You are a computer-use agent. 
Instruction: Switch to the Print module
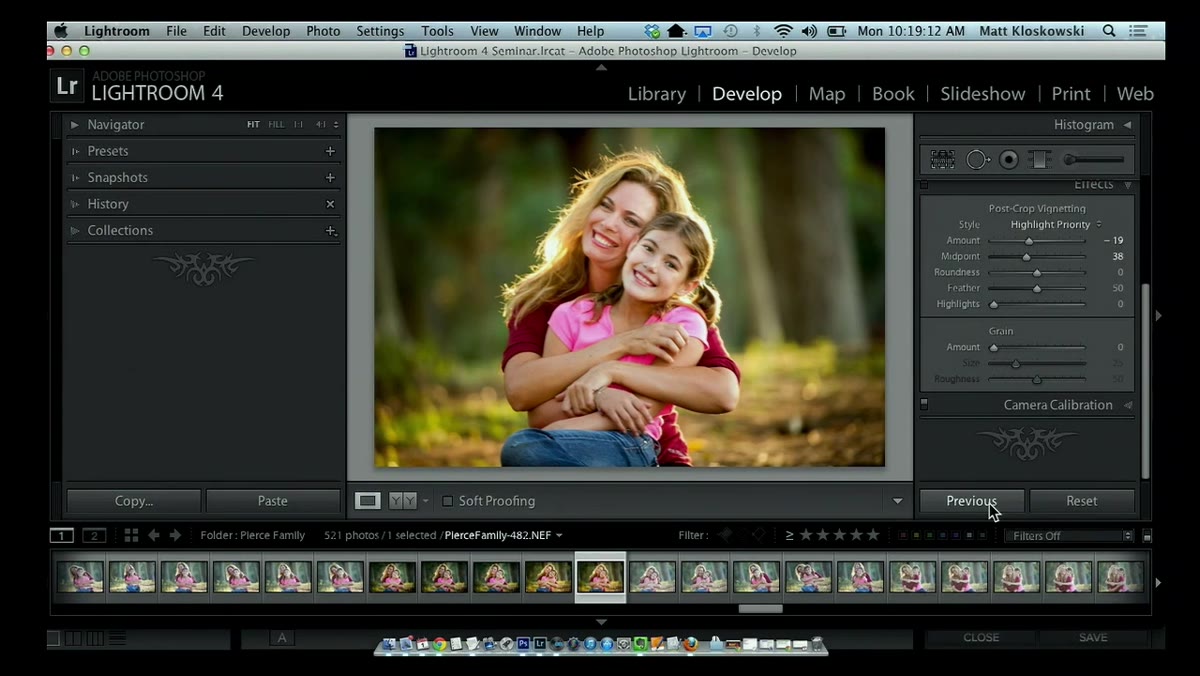tap(1071, 94)
